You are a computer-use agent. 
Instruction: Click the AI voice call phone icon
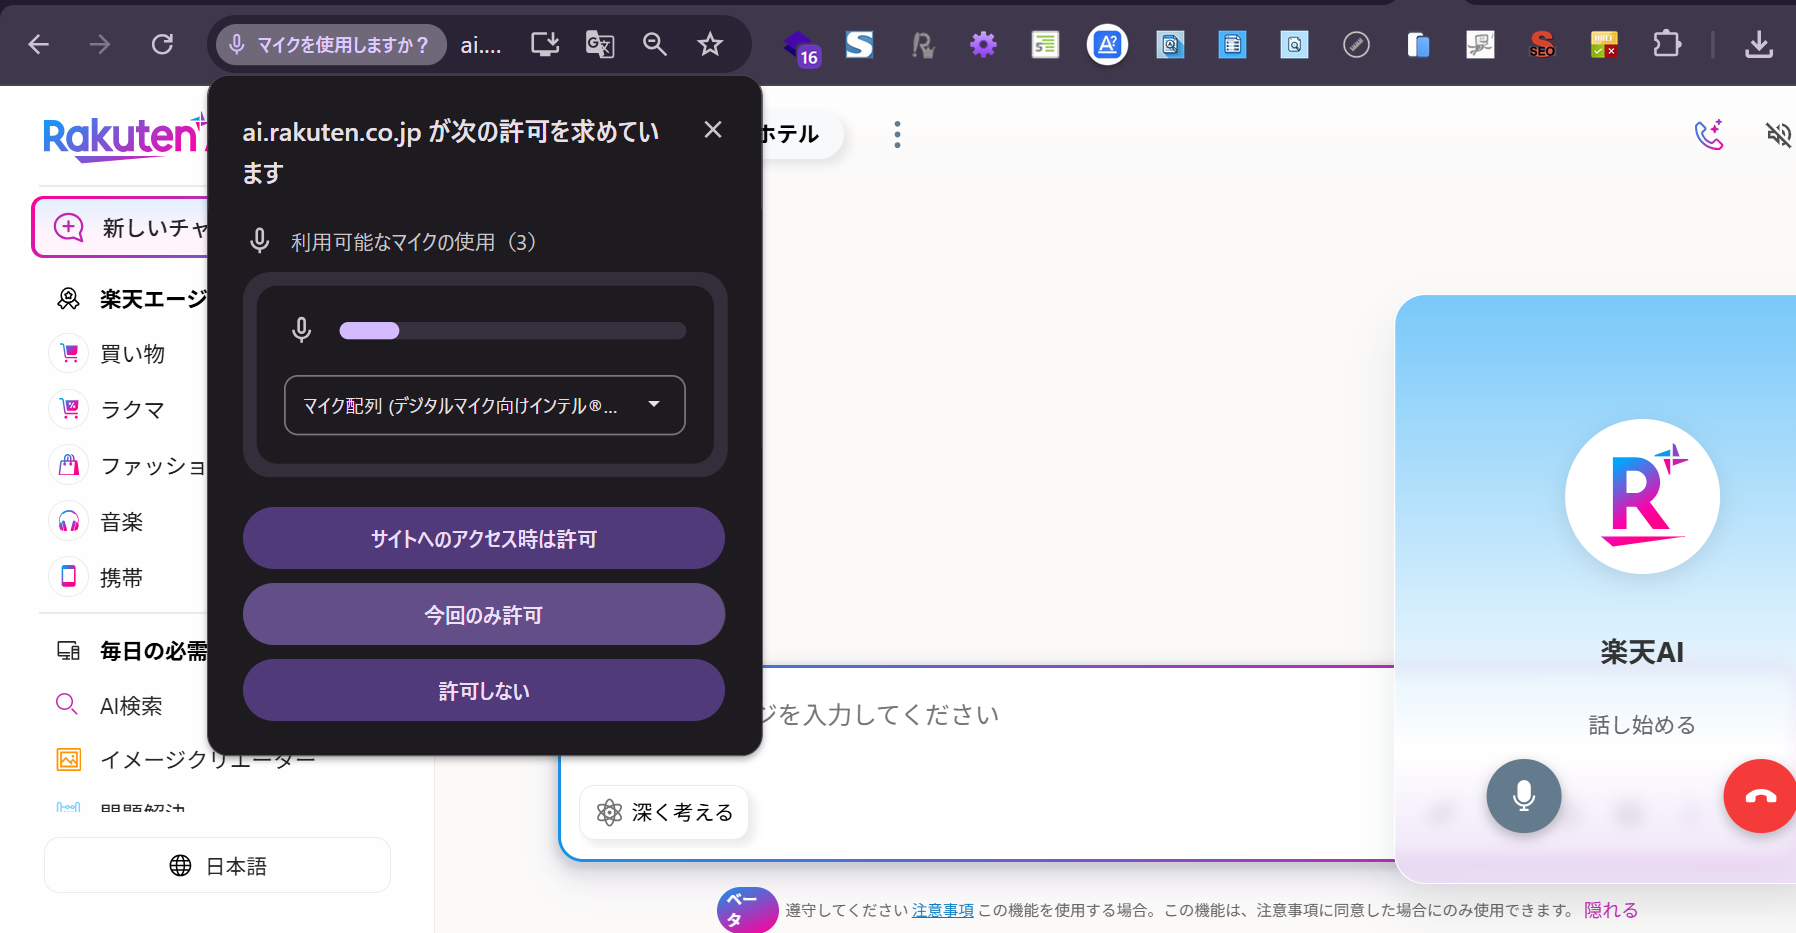click(1710, 134)
